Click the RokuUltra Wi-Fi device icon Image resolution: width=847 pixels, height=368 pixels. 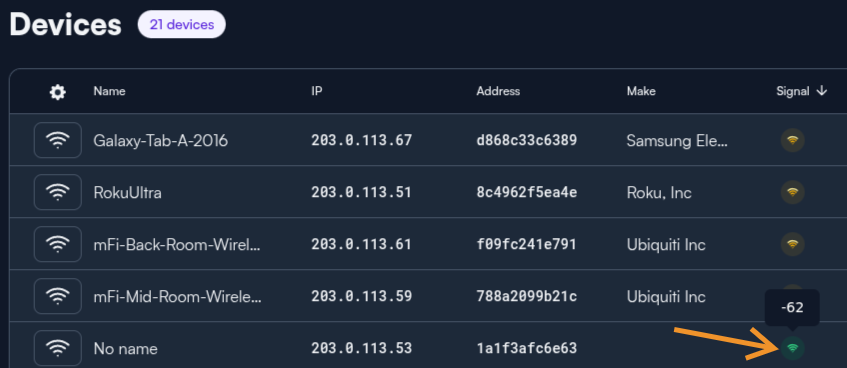pyautogui.click(x=58, y=192)
